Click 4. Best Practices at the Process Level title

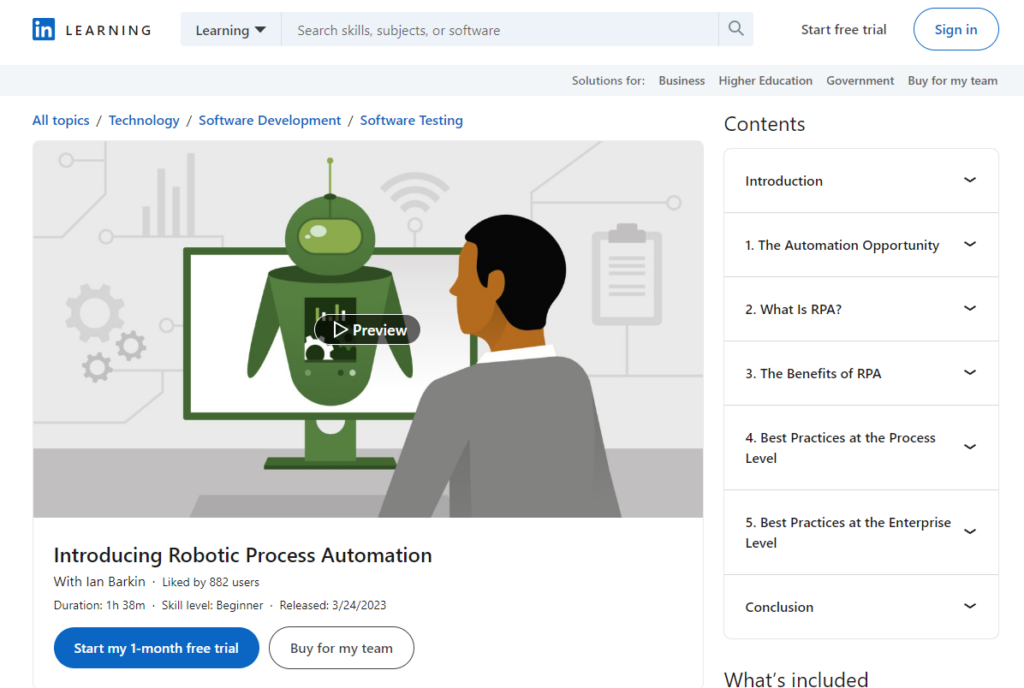tap(840, 448)
